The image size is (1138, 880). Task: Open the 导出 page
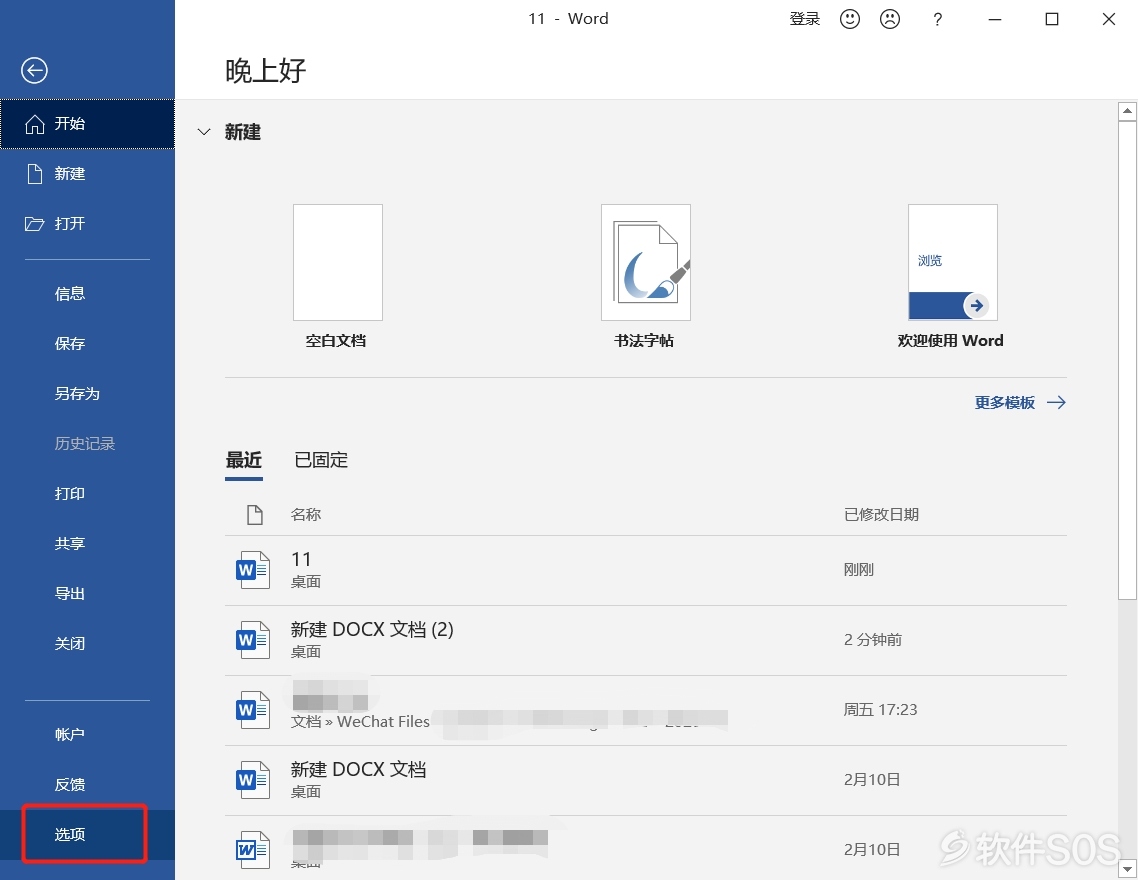tap(87, 594)
